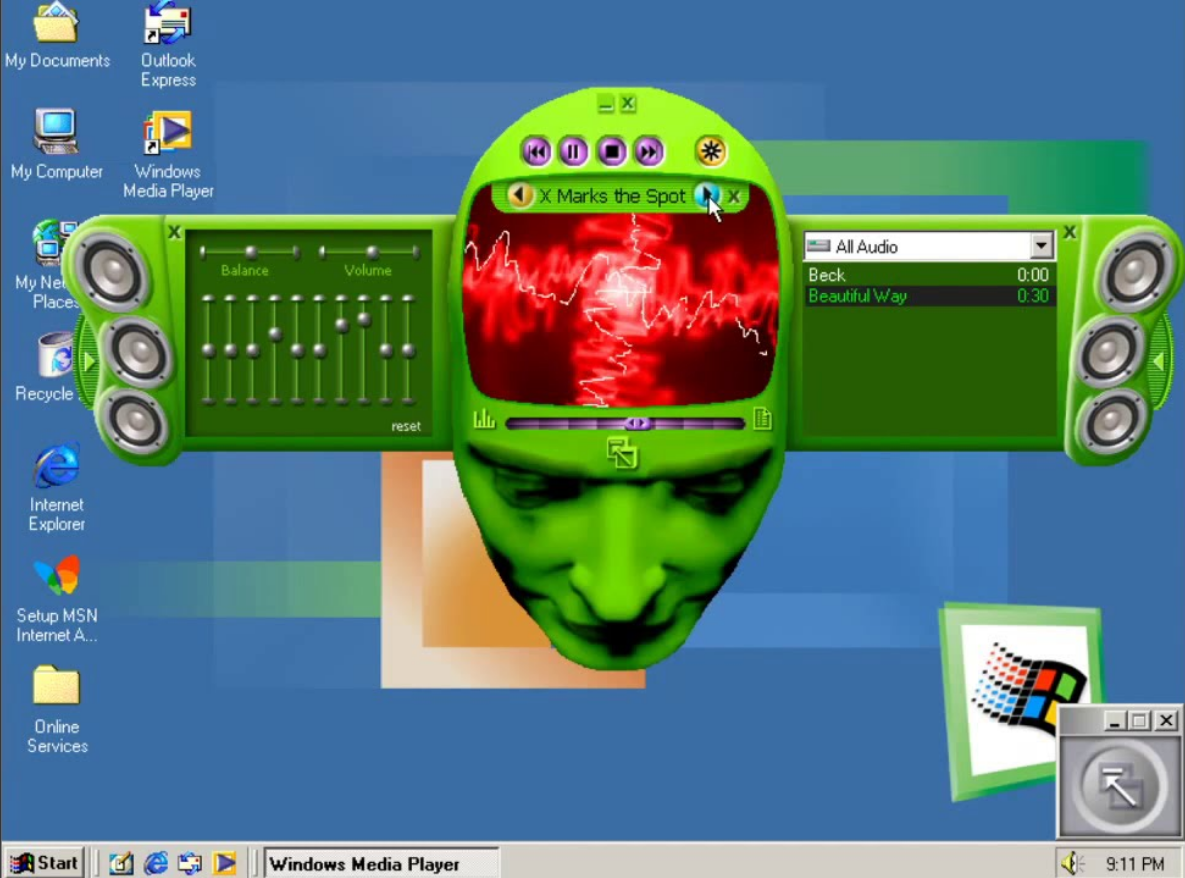Viewport: 1185px width, 878px height.
Task: Click the yellow sun-shaped button beside Next
Action: (x=710, y=151)
